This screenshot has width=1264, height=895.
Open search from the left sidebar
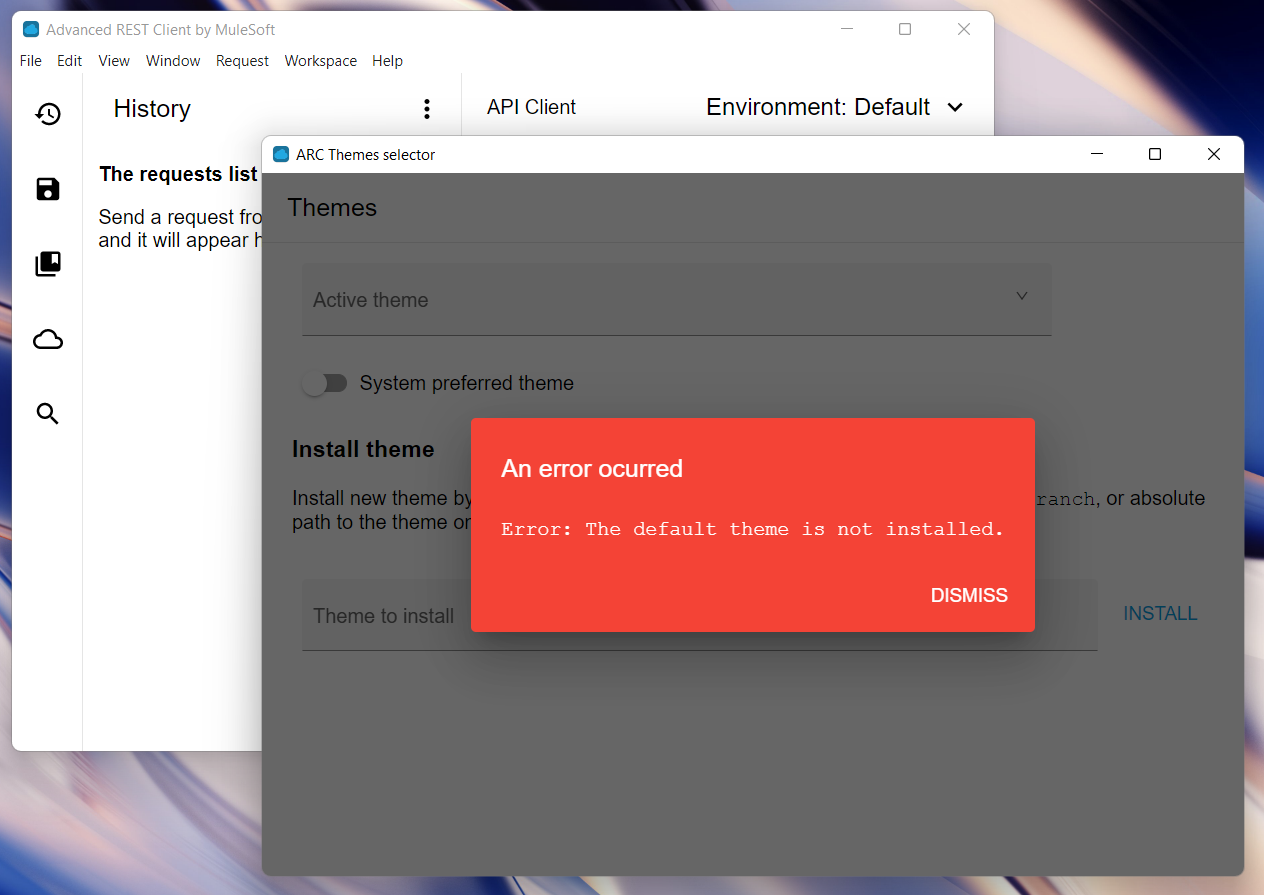click(47, 413)
